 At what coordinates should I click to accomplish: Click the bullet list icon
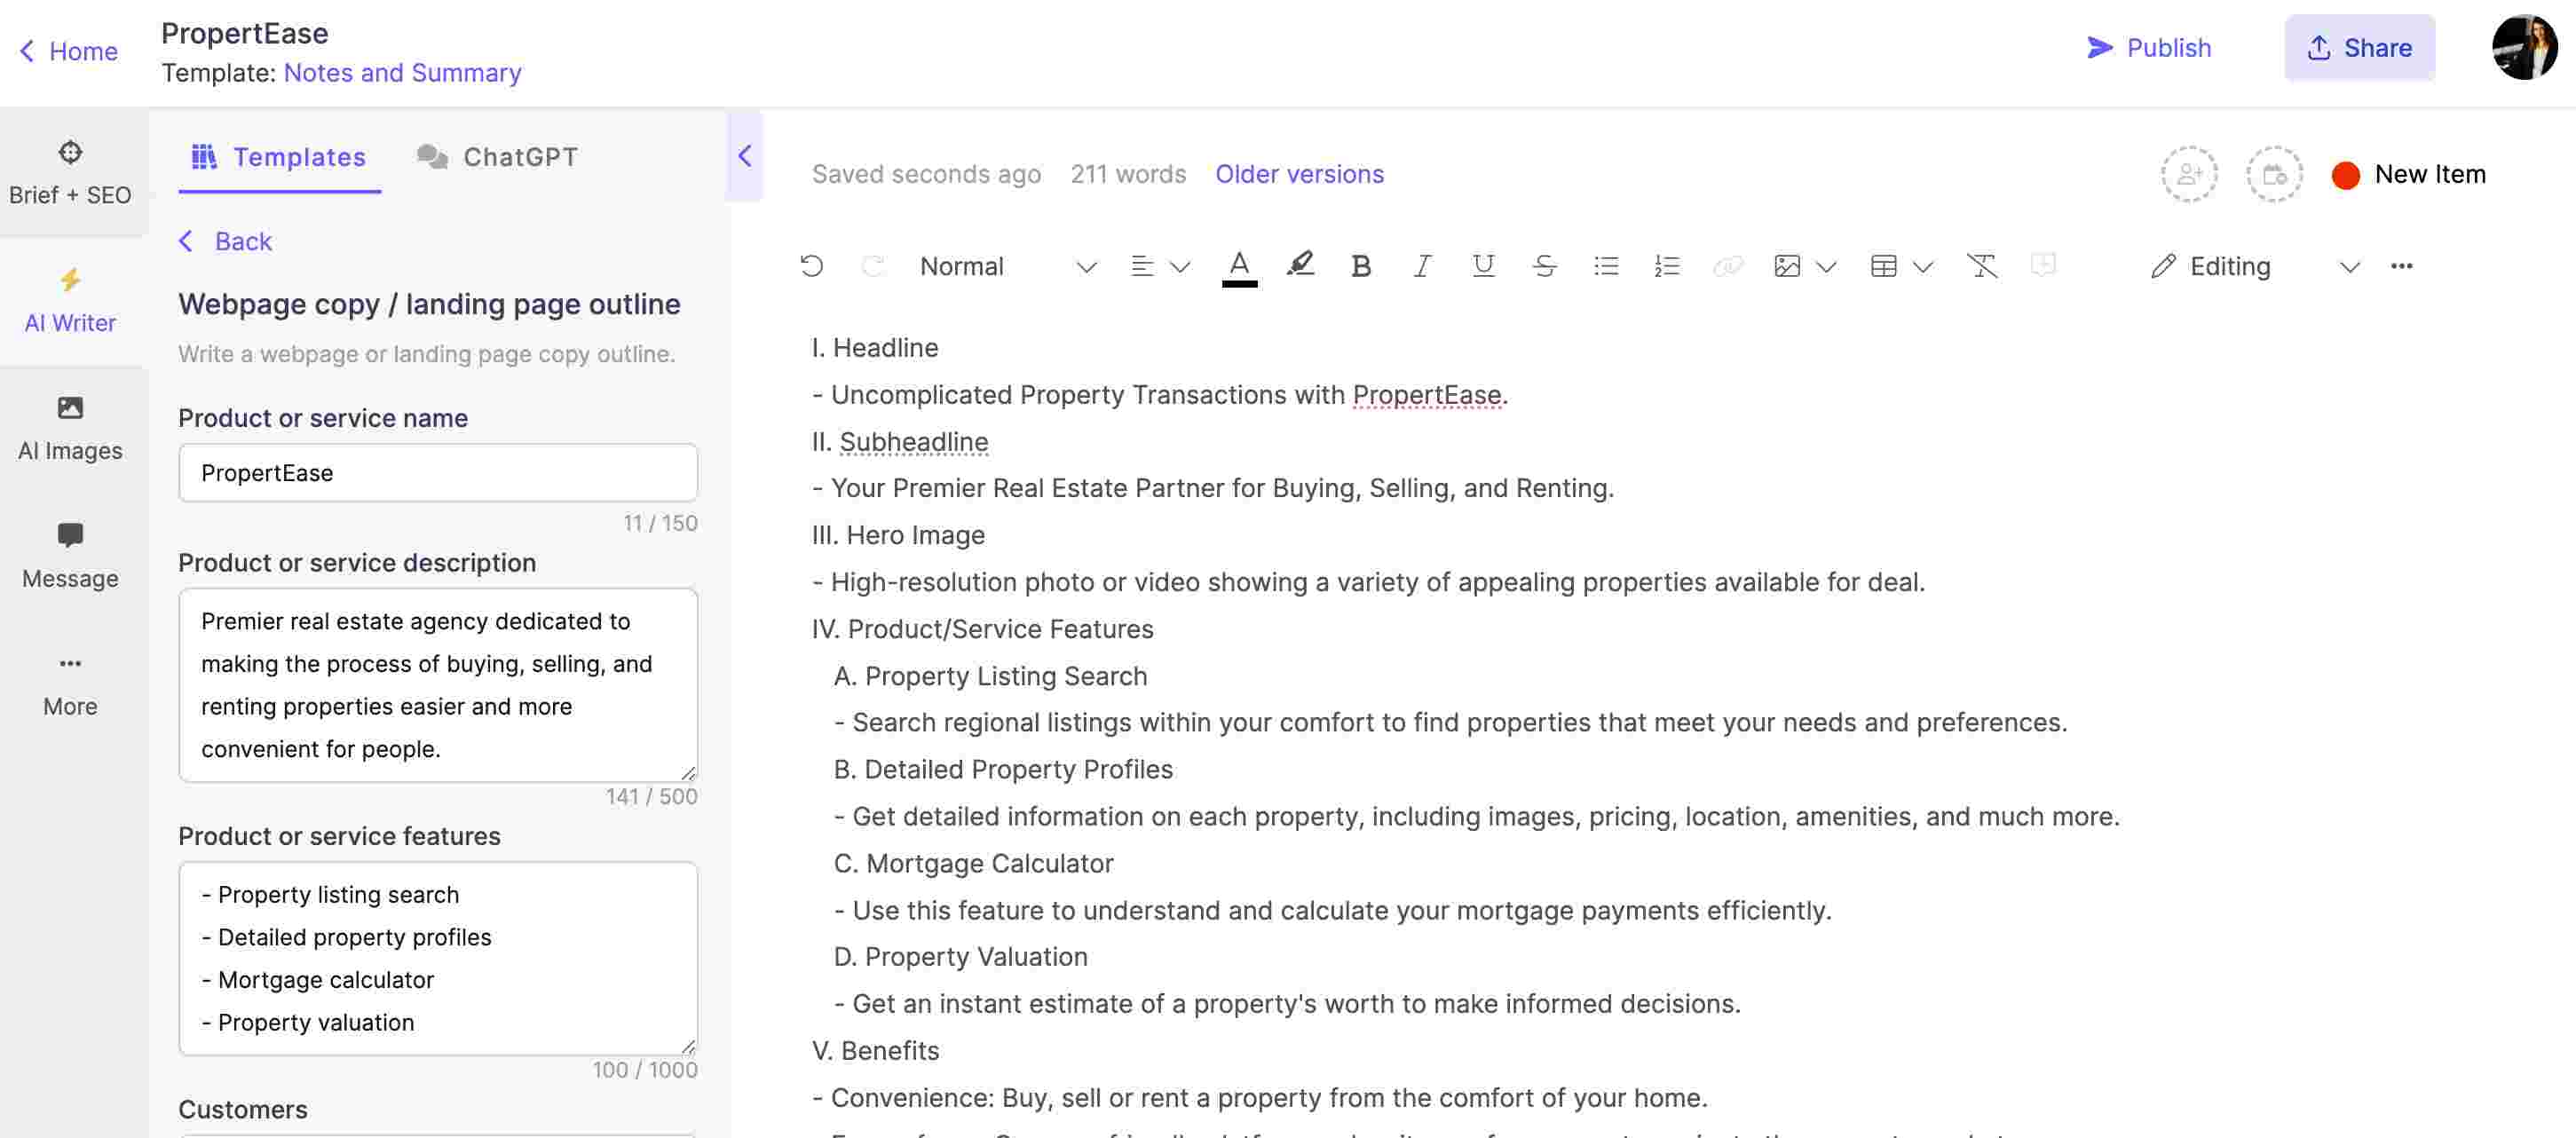1605,265
